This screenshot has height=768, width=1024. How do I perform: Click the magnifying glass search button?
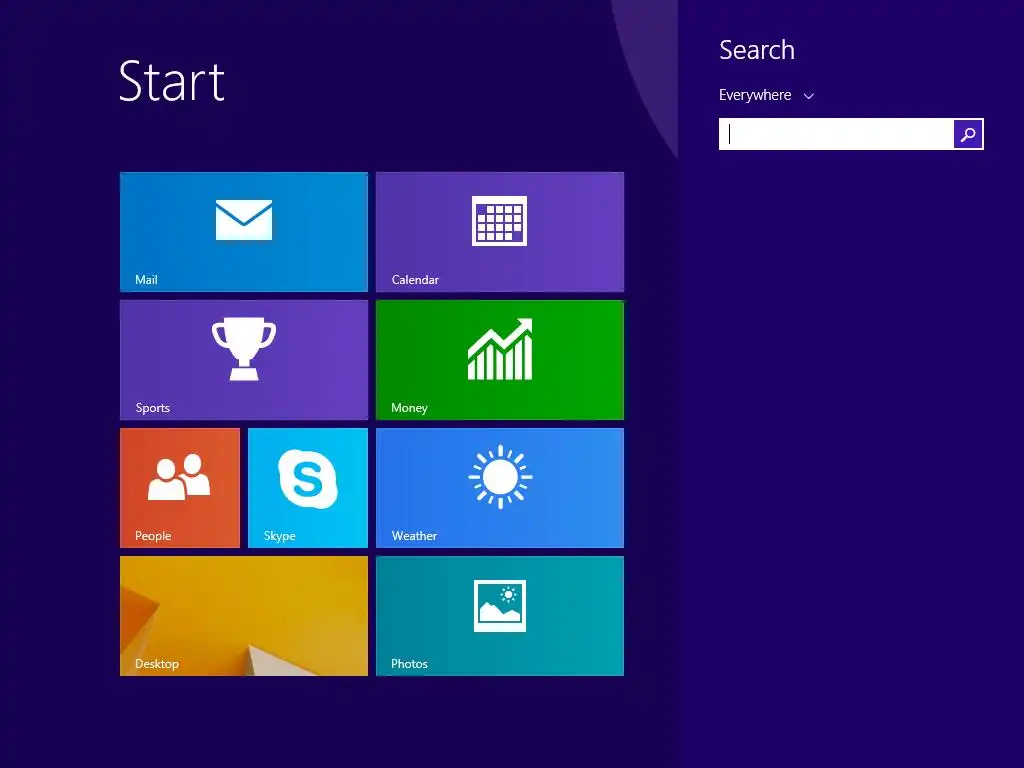[968, 134]
